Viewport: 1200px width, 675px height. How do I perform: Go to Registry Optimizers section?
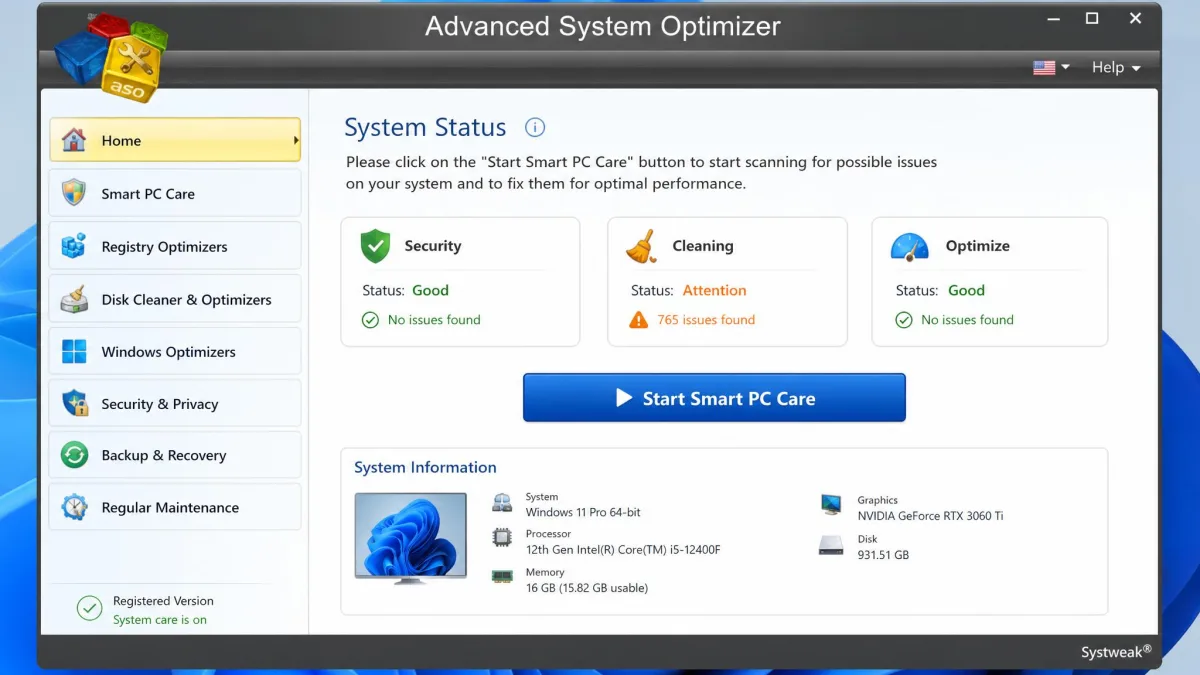pyautogui.click(x=175, y=246)
